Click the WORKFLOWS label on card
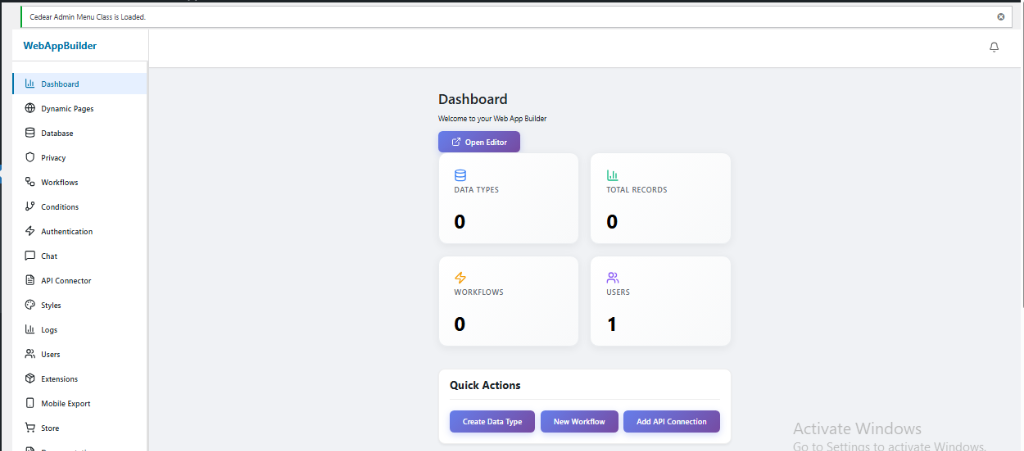 479,292
